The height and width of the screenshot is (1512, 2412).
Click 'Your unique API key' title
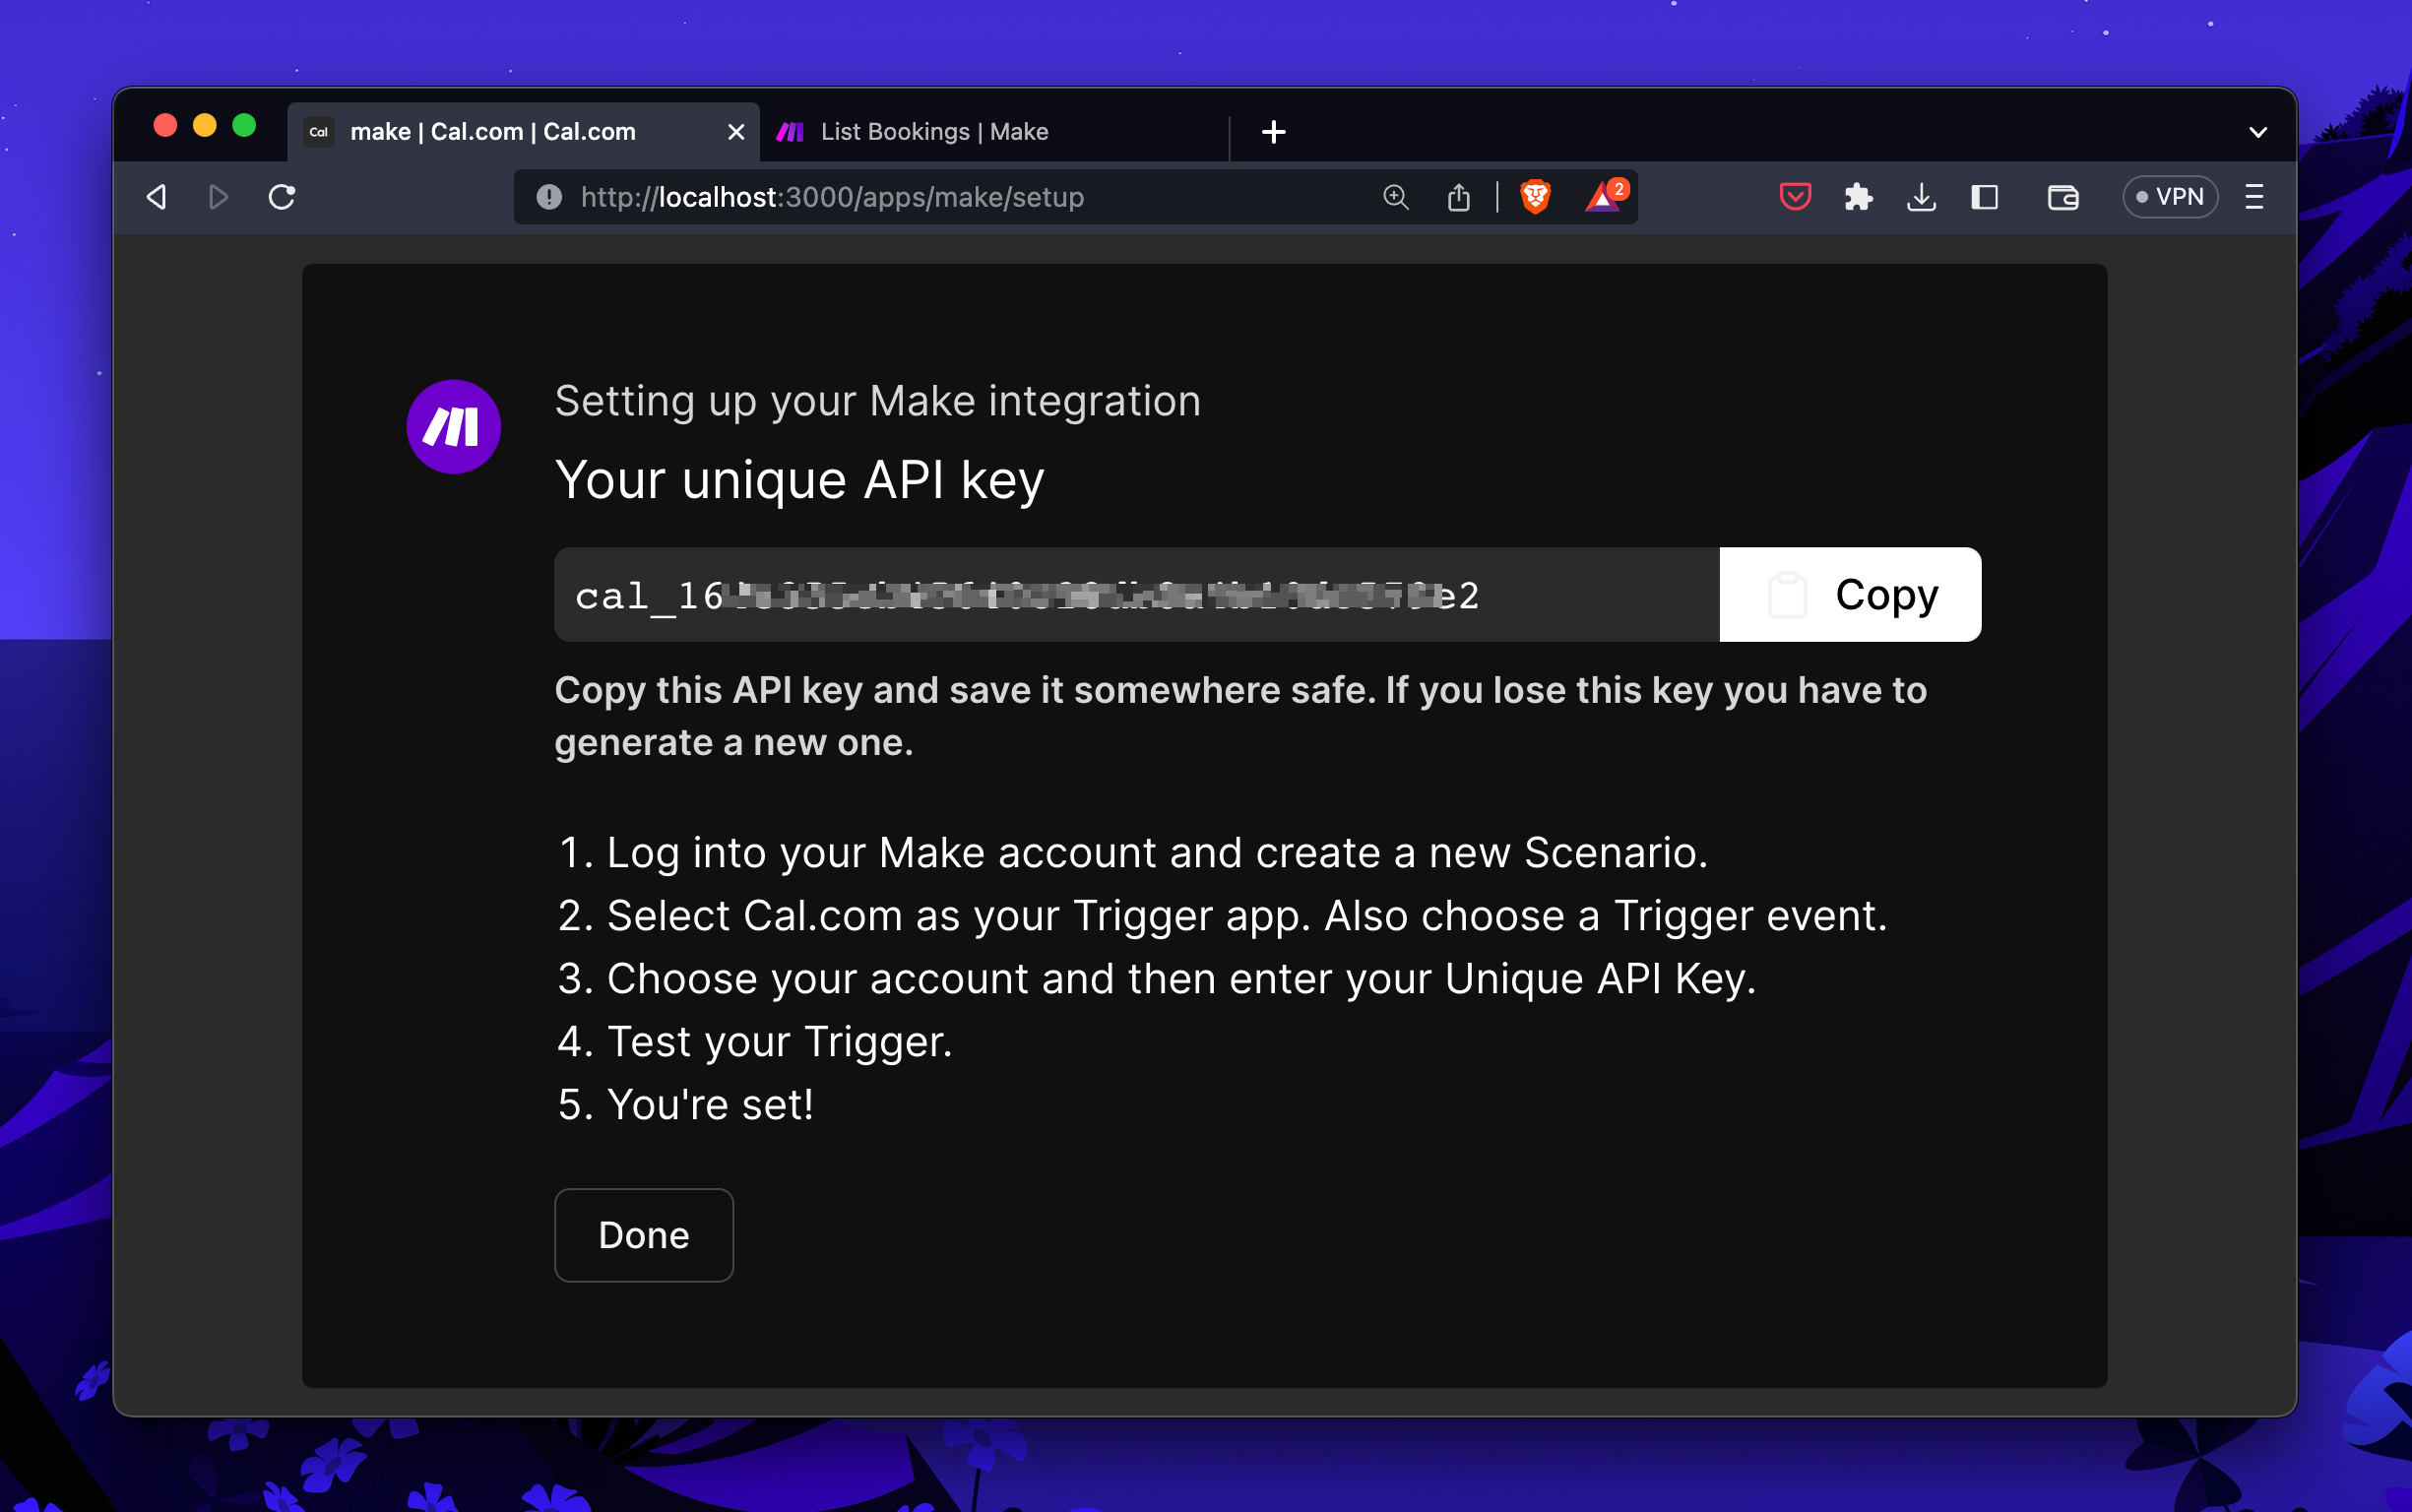(800, 481)
